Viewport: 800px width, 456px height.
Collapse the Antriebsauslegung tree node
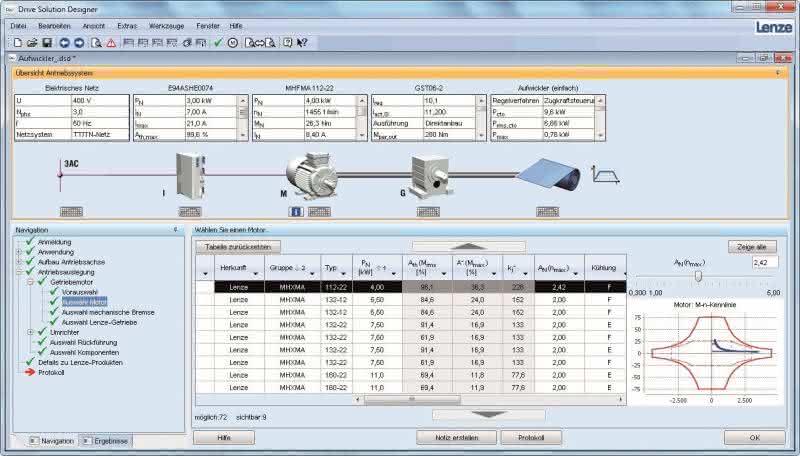[19, 272]
